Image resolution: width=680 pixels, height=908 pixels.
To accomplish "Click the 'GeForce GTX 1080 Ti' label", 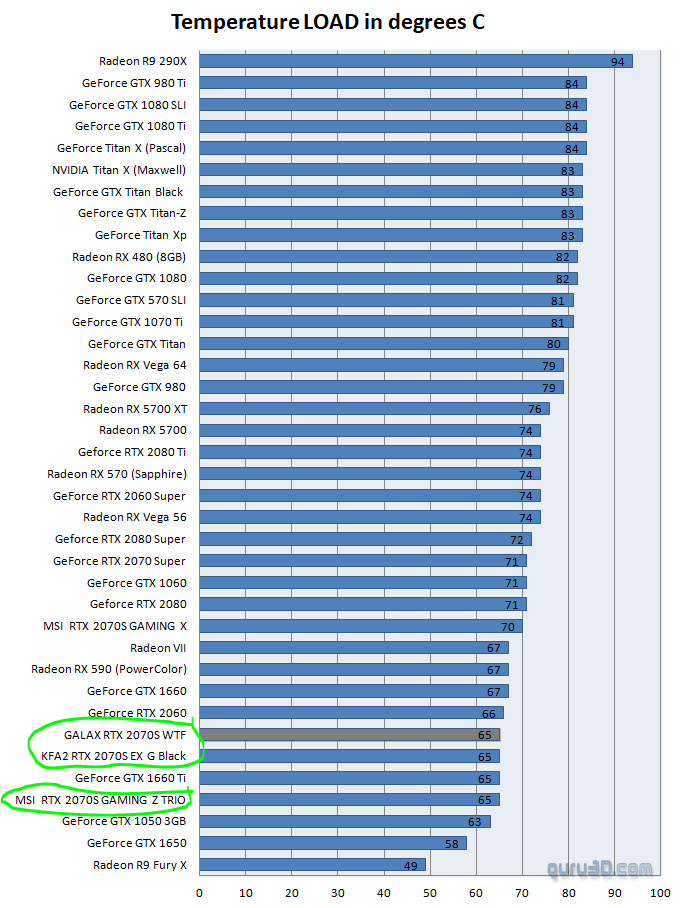I will click(130, 126).
